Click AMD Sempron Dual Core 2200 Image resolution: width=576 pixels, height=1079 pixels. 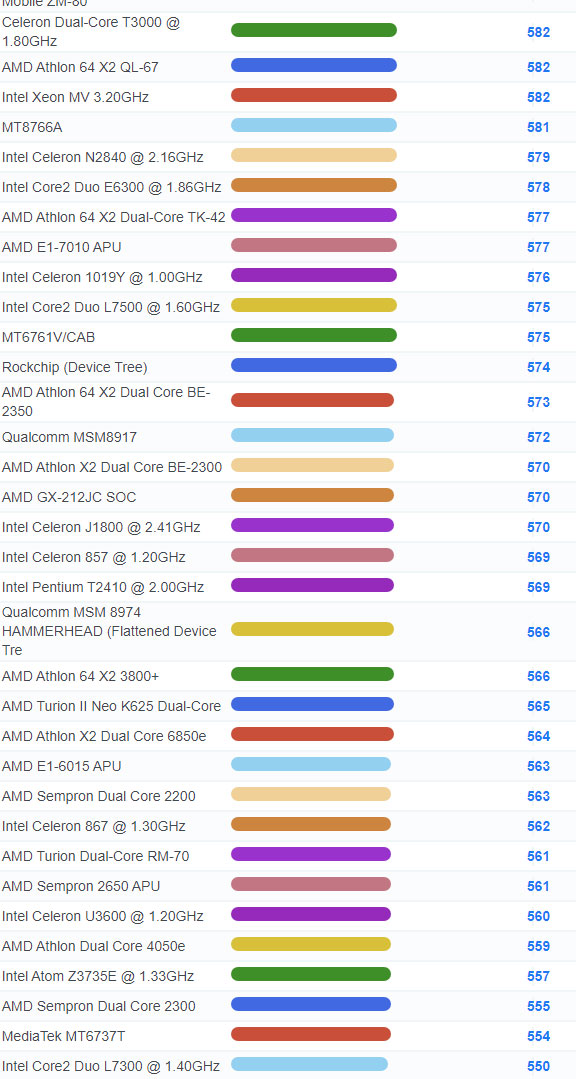point(99,797)
